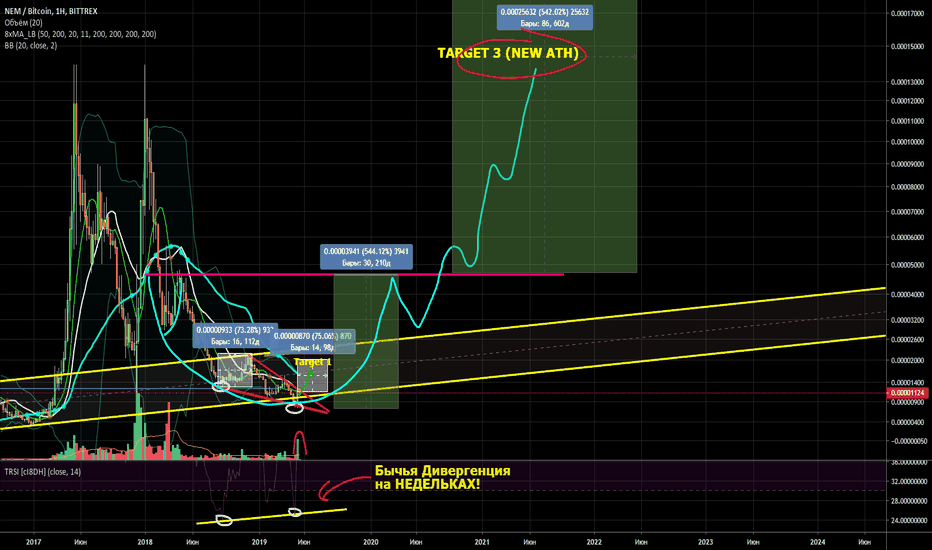Click the 75.06% measurement label
This screenshot has width=932, height=550.
313,341
